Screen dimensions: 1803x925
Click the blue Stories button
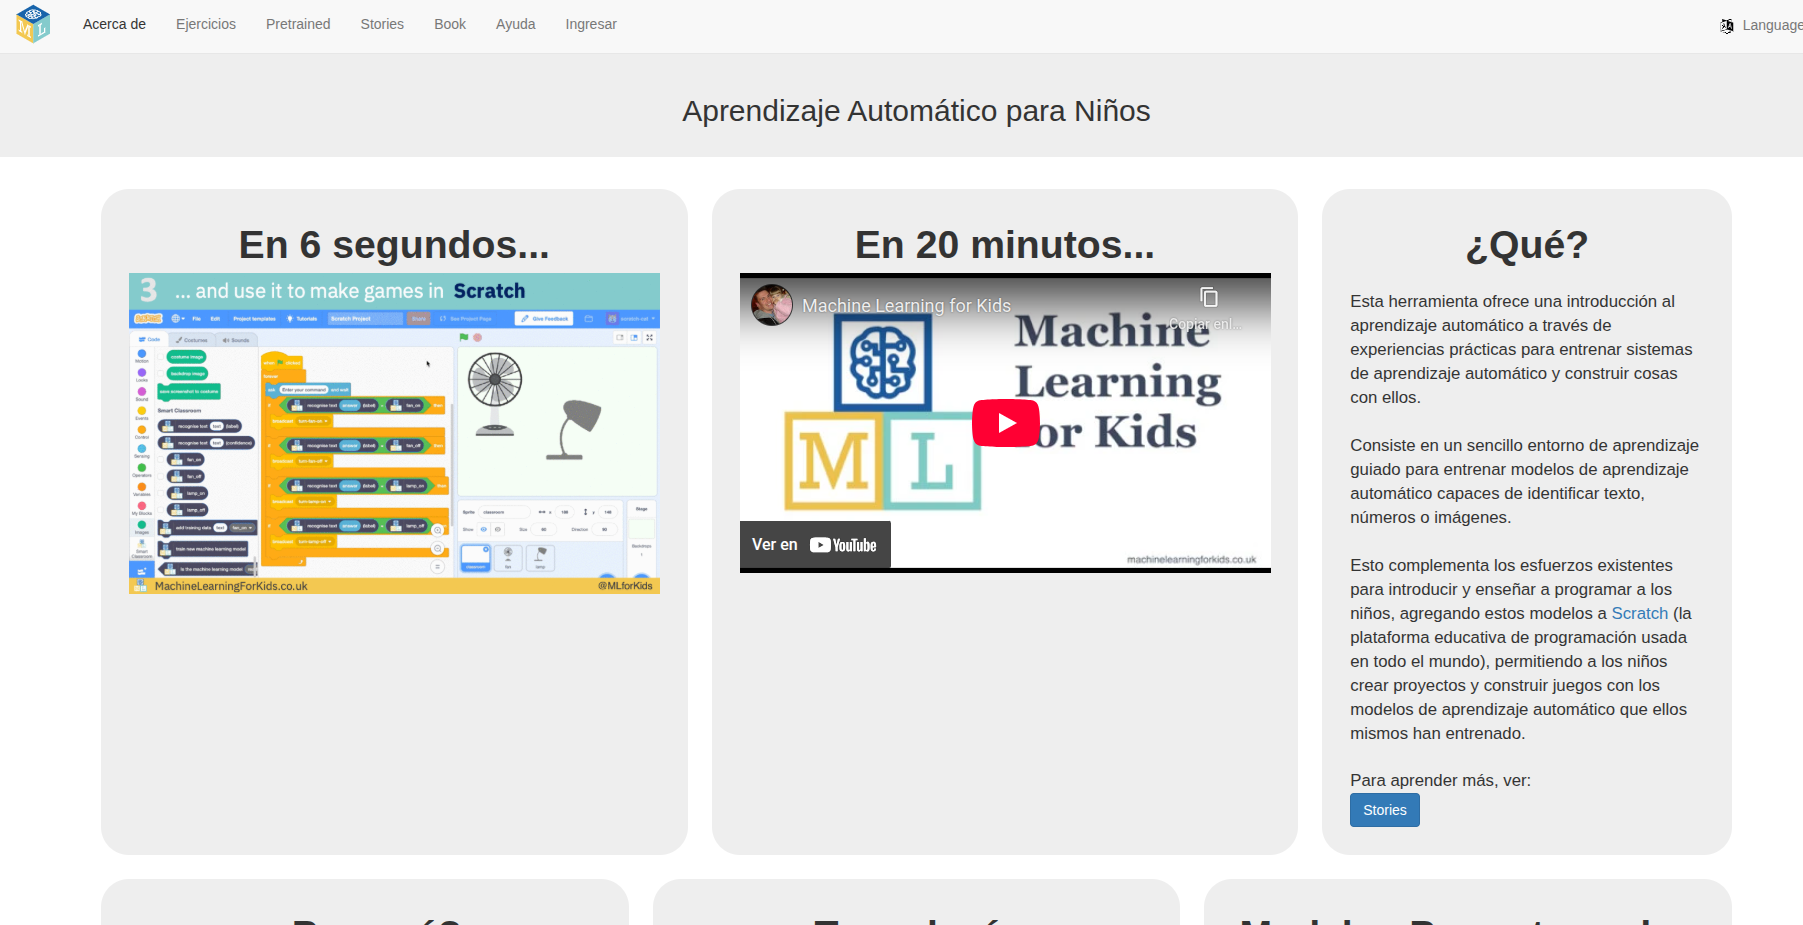1384,810
